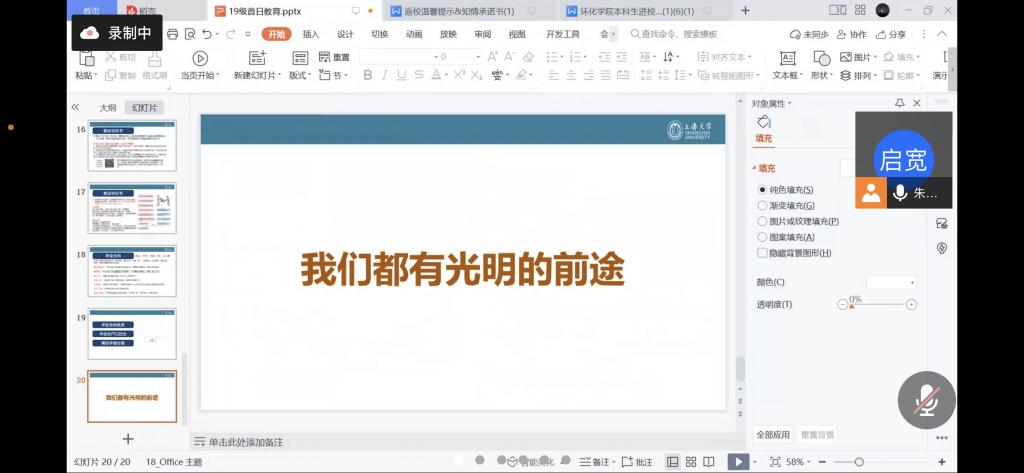This screenshot has height=473, width=1024.
Task: Click the print icon in quick toolbar
Action: (x=173, y=34)
